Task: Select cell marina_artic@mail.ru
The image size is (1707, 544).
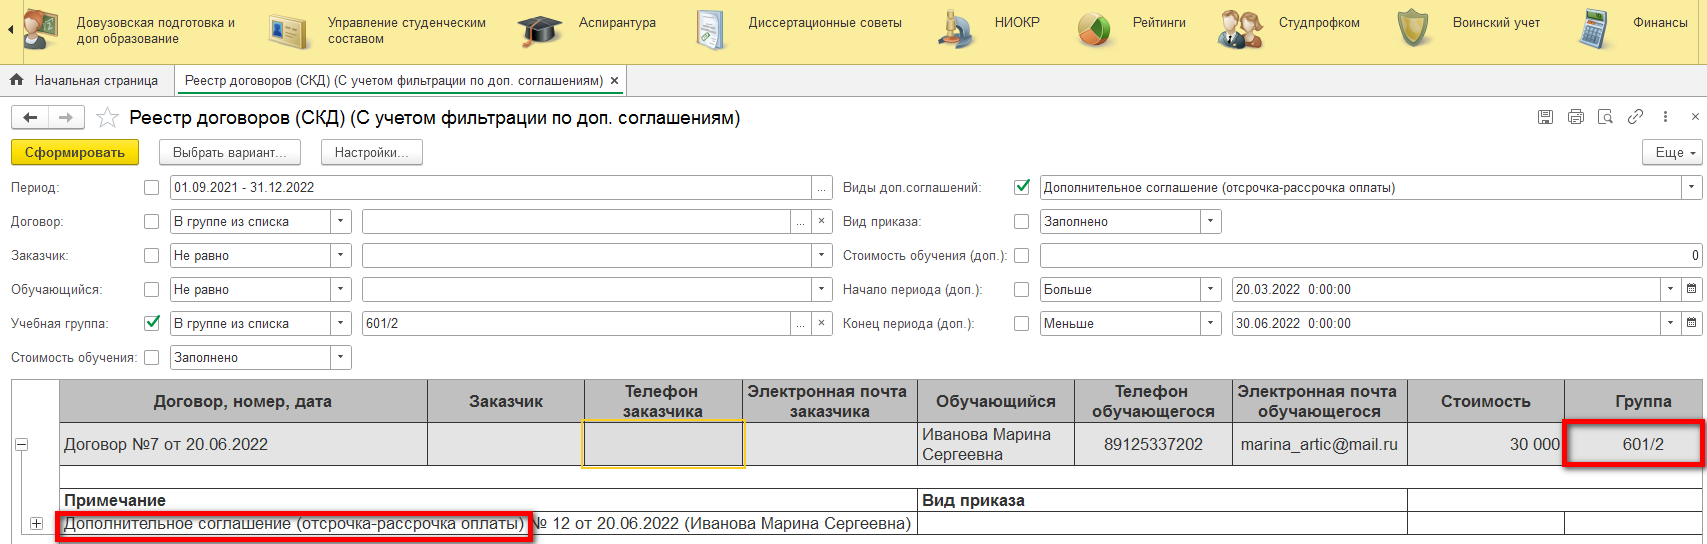Action: point(1320,444)
